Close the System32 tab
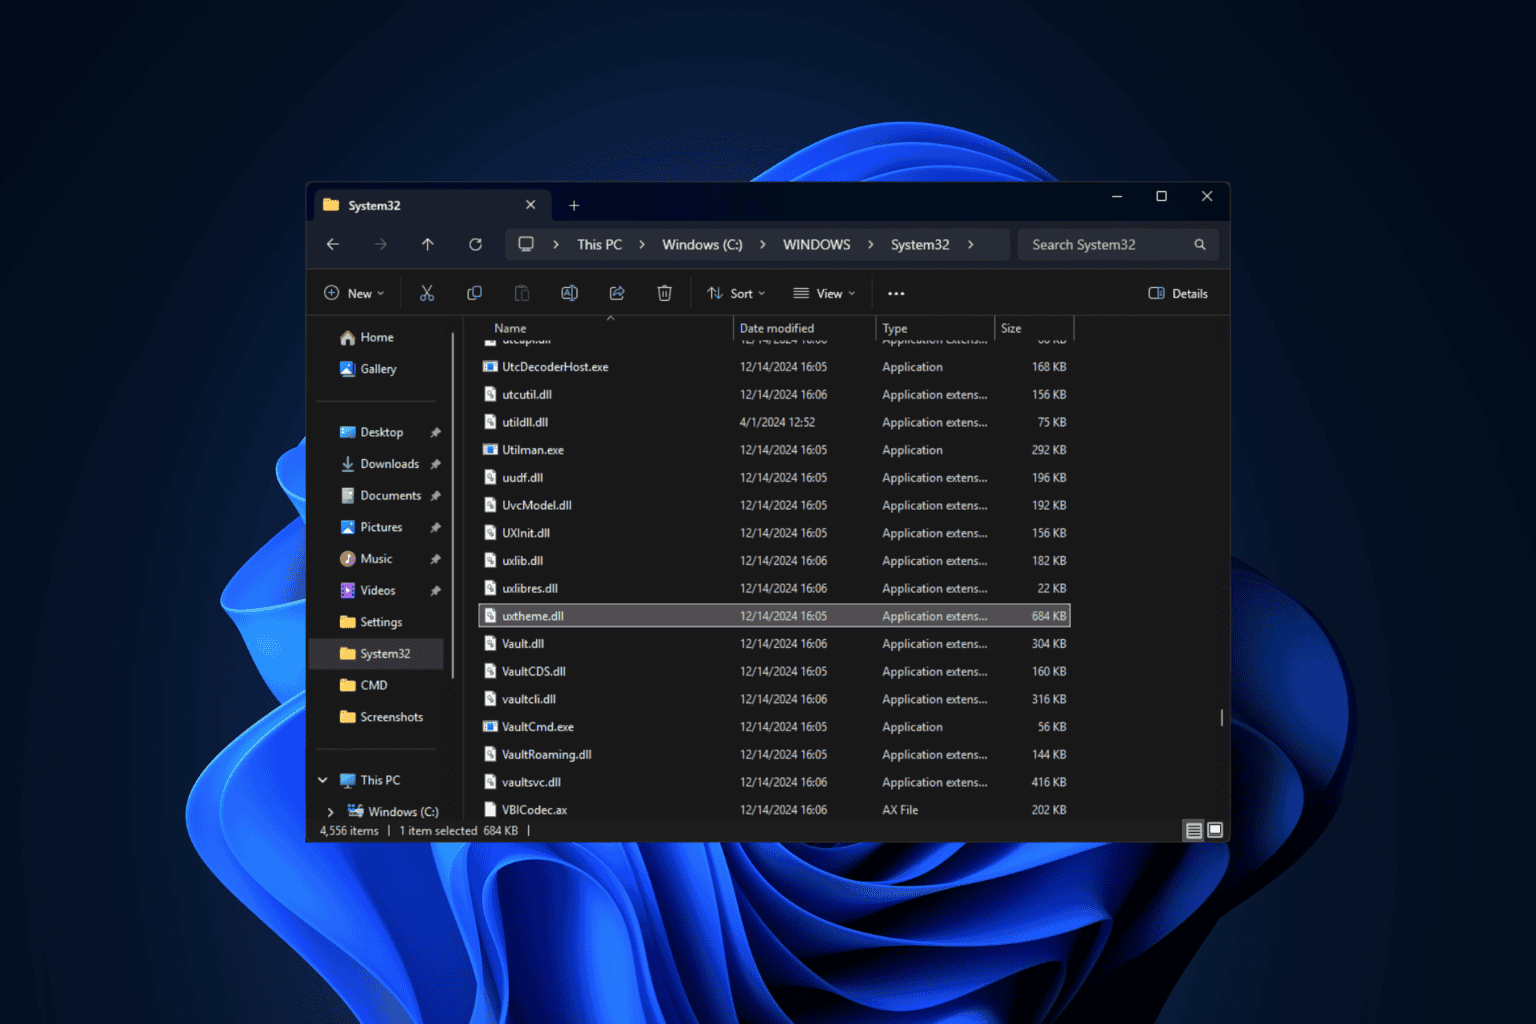This screenshot has height=1024, width=1536. coord(530,205)
